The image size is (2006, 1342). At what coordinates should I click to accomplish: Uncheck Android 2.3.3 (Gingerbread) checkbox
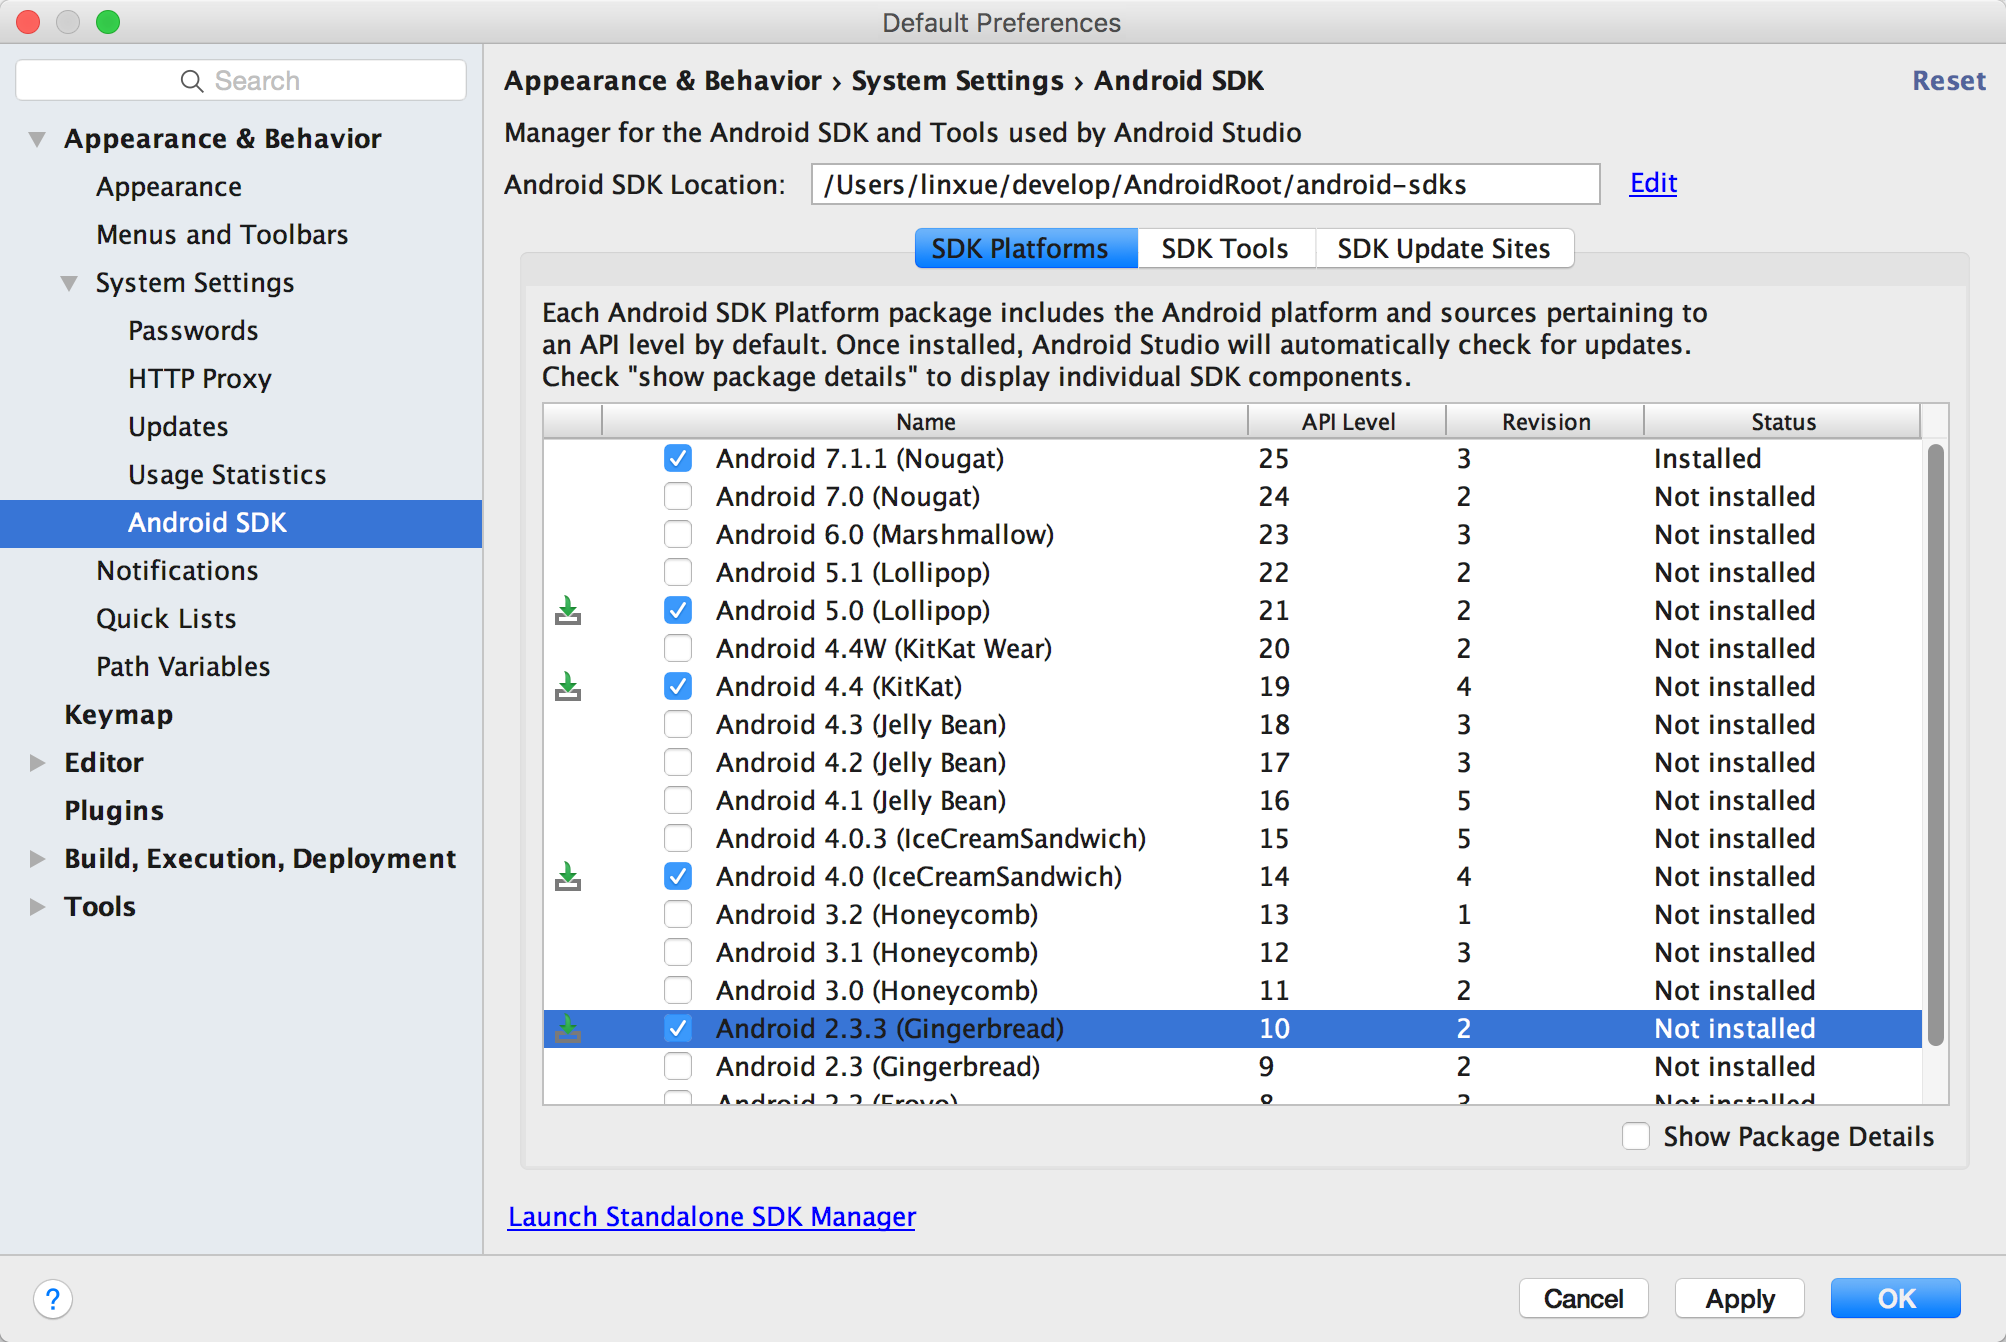click(x=678, y=1028)
